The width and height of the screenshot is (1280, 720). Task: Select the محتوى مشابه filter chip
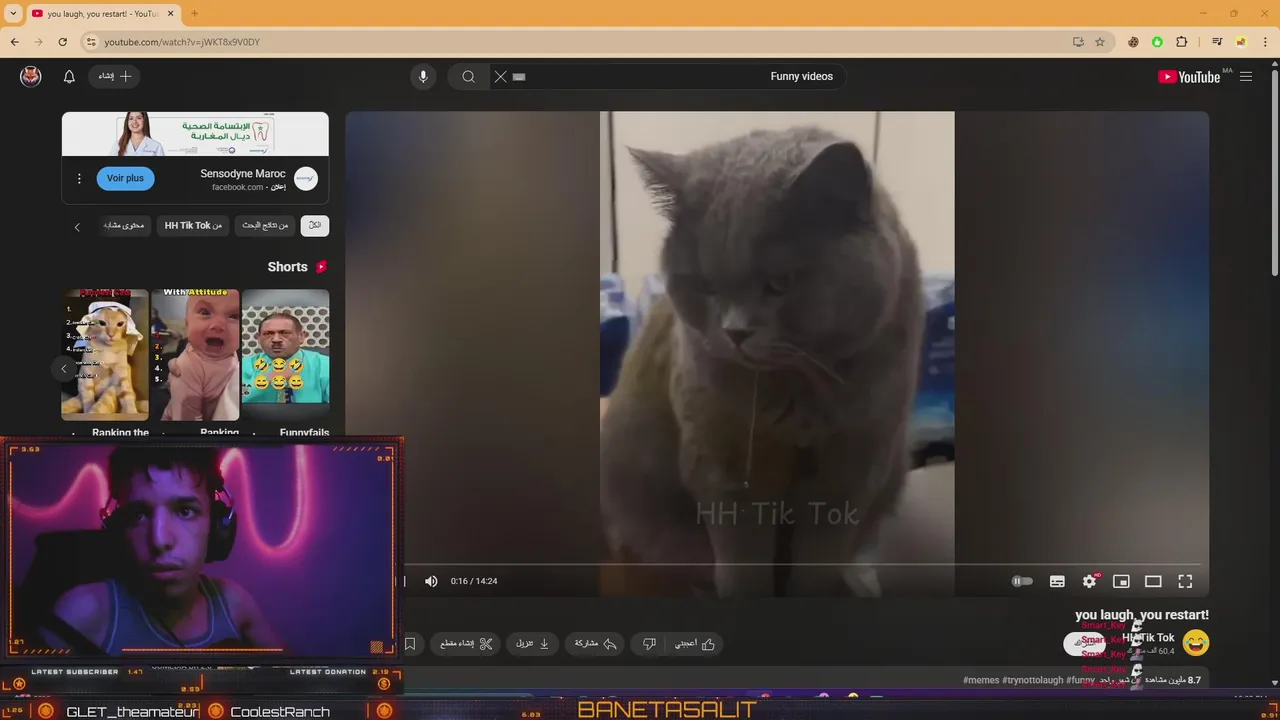(124, 226)
